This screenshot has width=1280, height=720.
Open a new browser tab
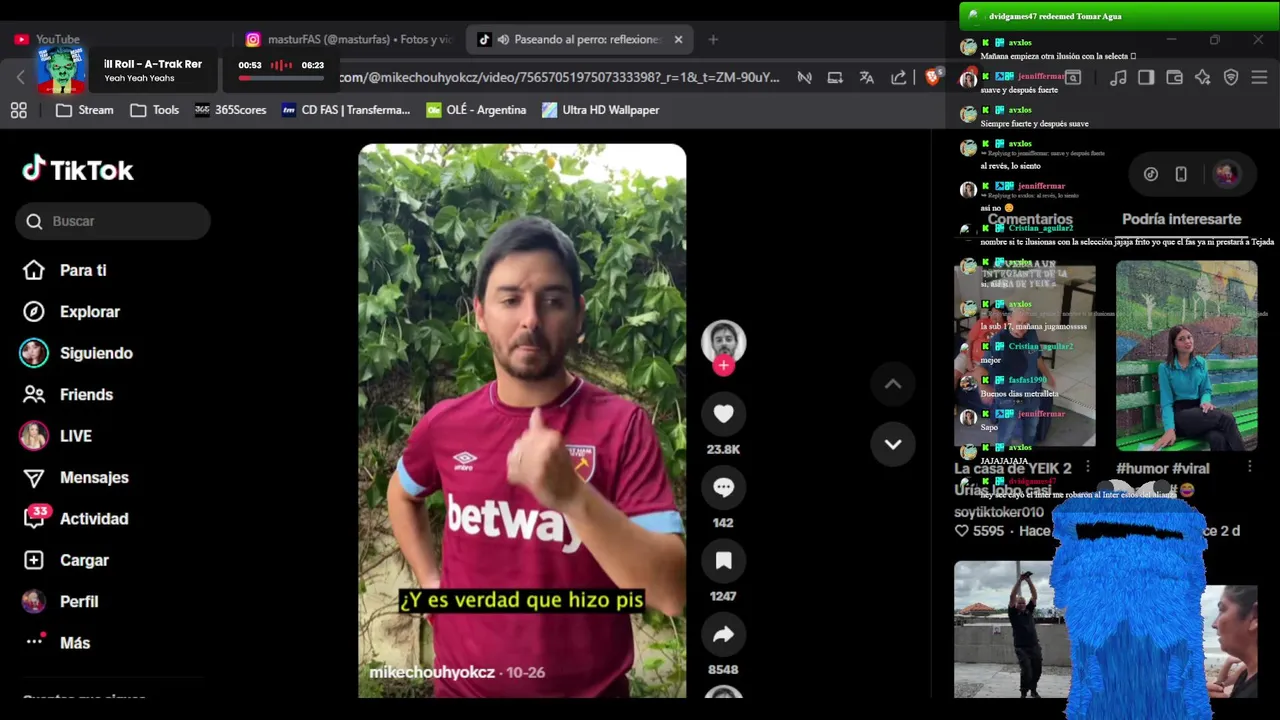[713, 39]
